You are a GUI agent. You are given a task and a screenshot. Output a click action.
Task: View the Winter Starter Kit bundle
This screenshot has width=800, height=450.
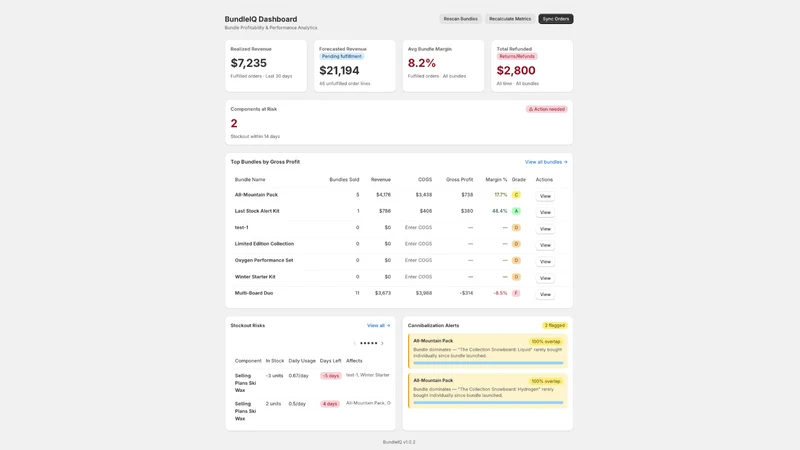pyautogui.click(x=545, y=278)
